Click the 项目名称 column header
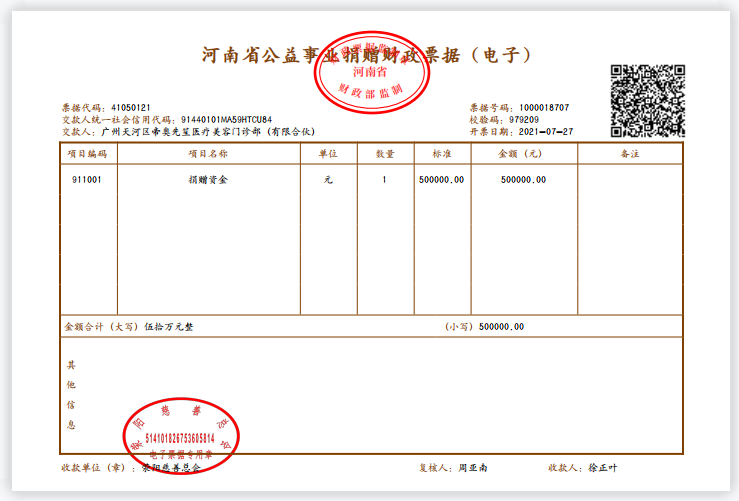 pyautogui.click(x=208, y=154)
